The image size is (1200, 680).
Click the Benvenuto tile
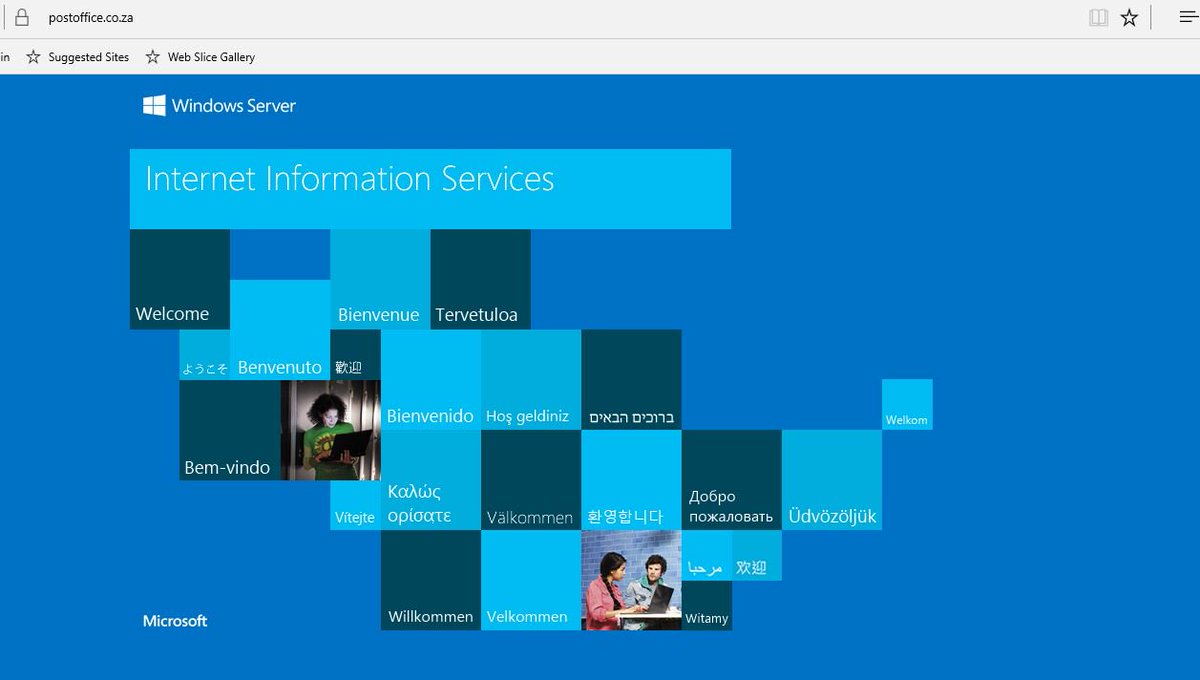coord(280,329)
